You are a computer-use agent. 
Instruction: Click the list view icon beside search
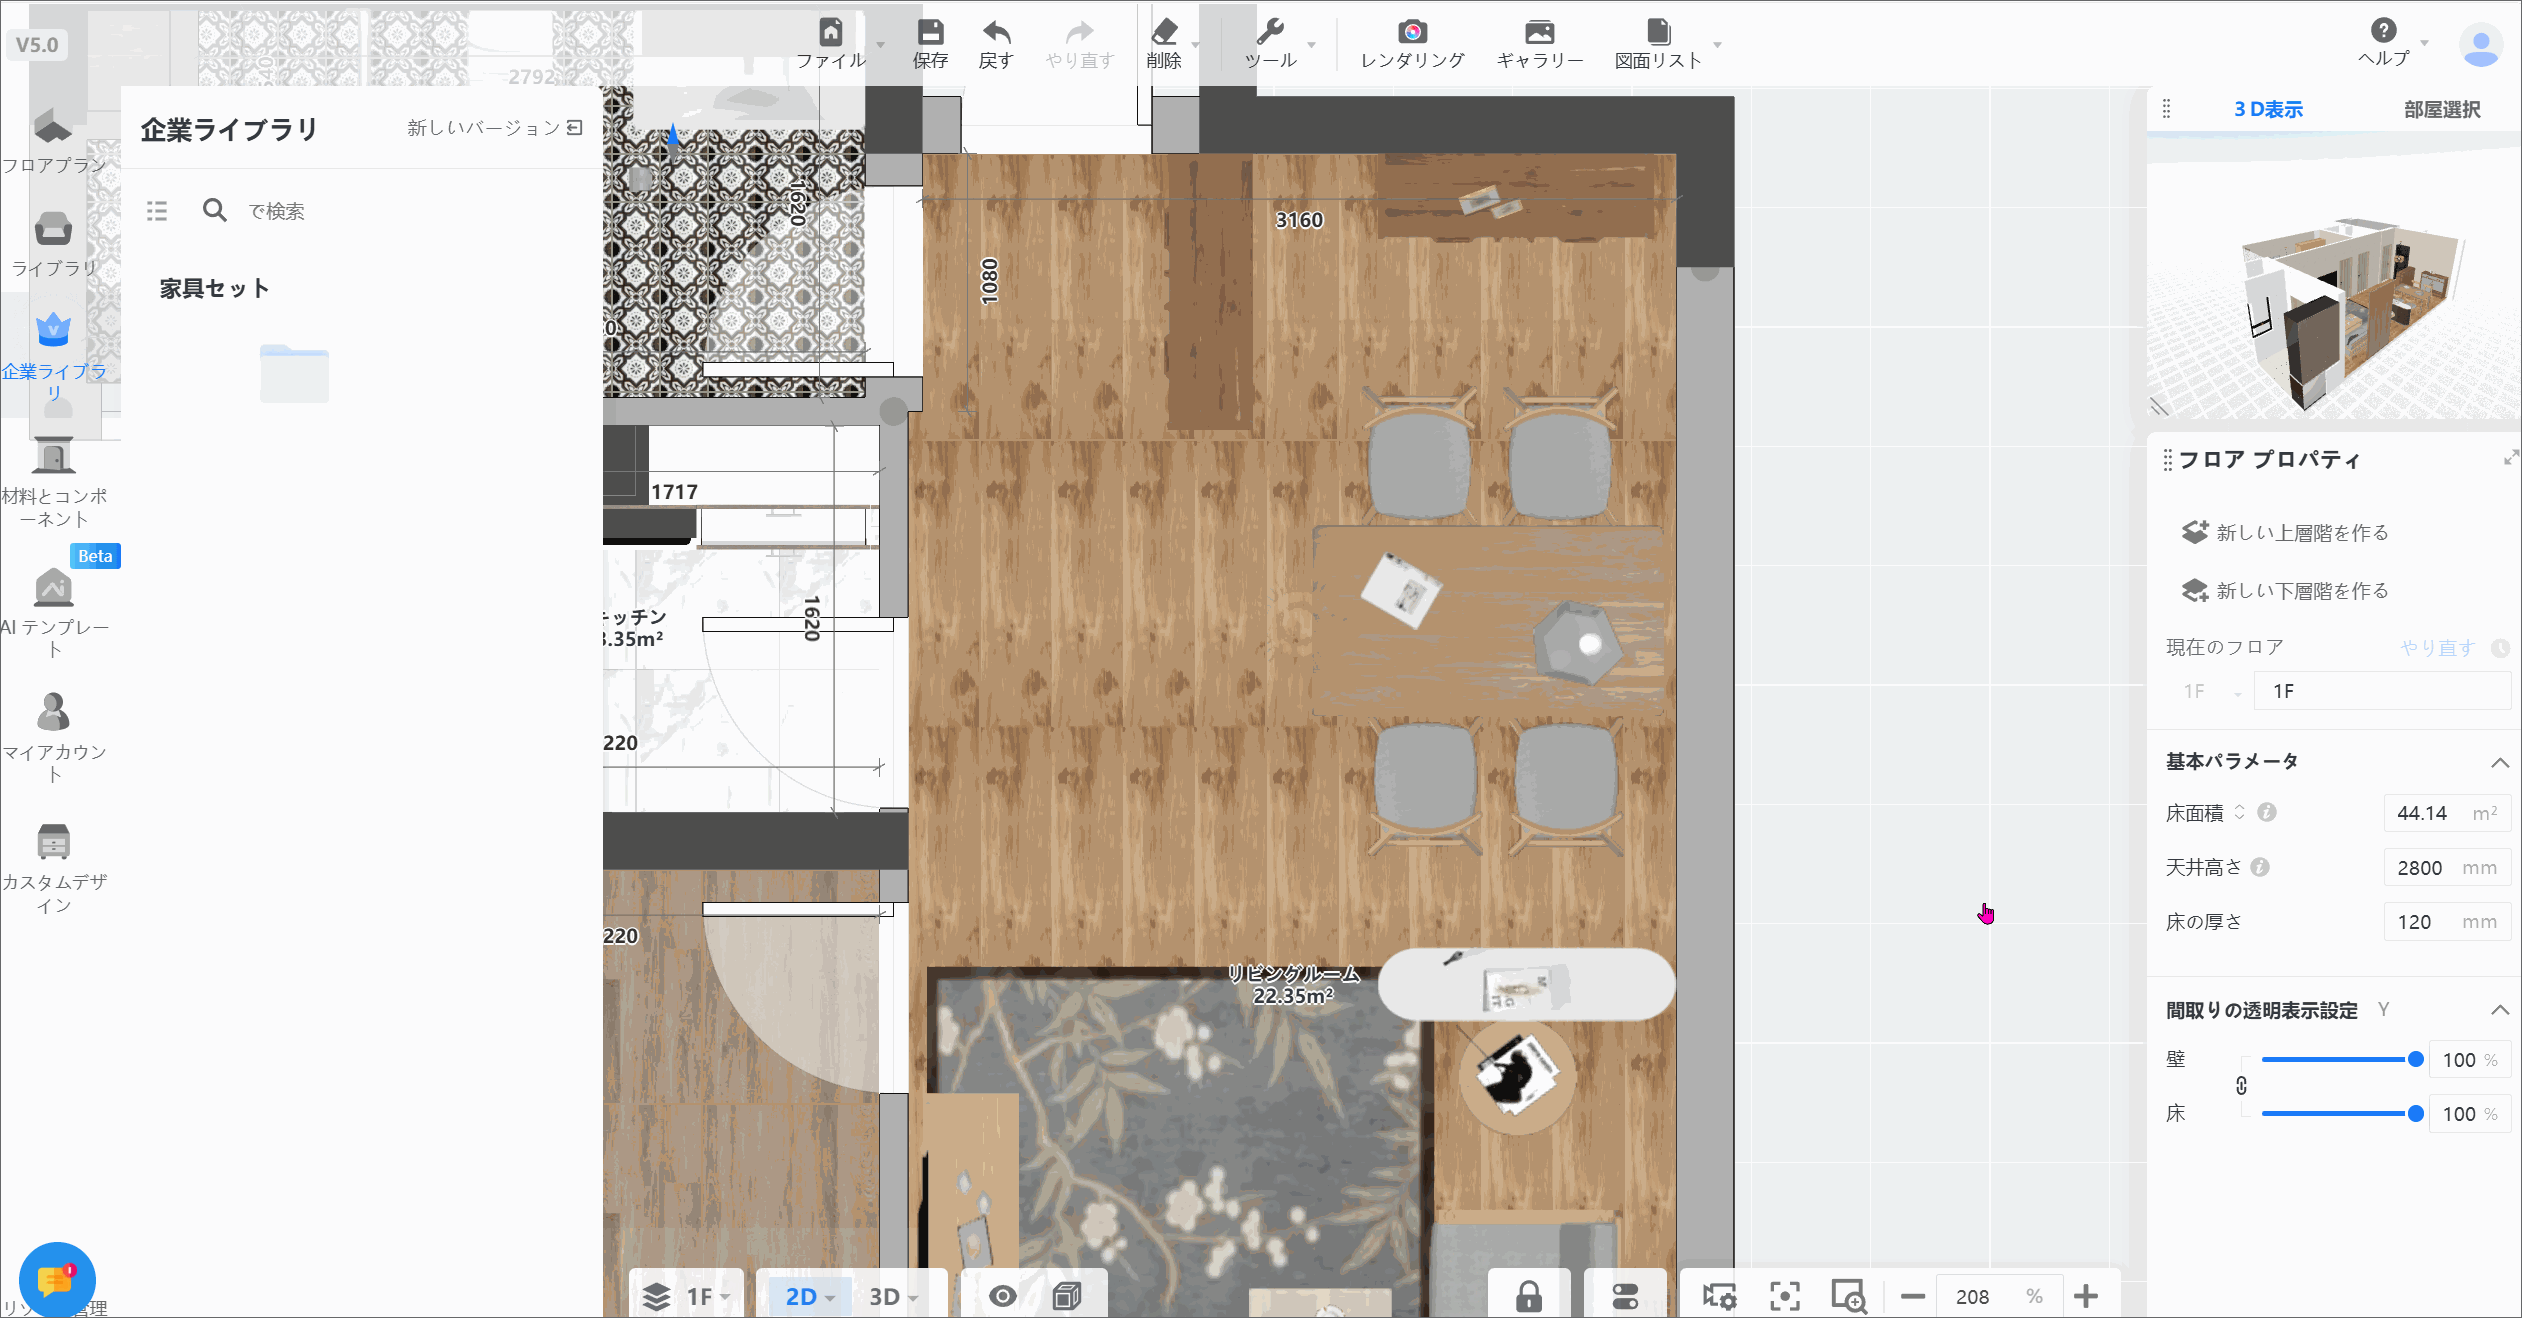[x=157, y=211]
